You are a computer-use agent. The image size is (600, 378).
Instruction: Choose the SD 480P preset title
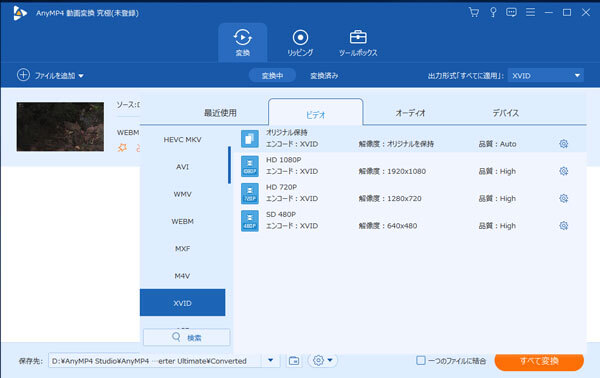tap(281, 214)
